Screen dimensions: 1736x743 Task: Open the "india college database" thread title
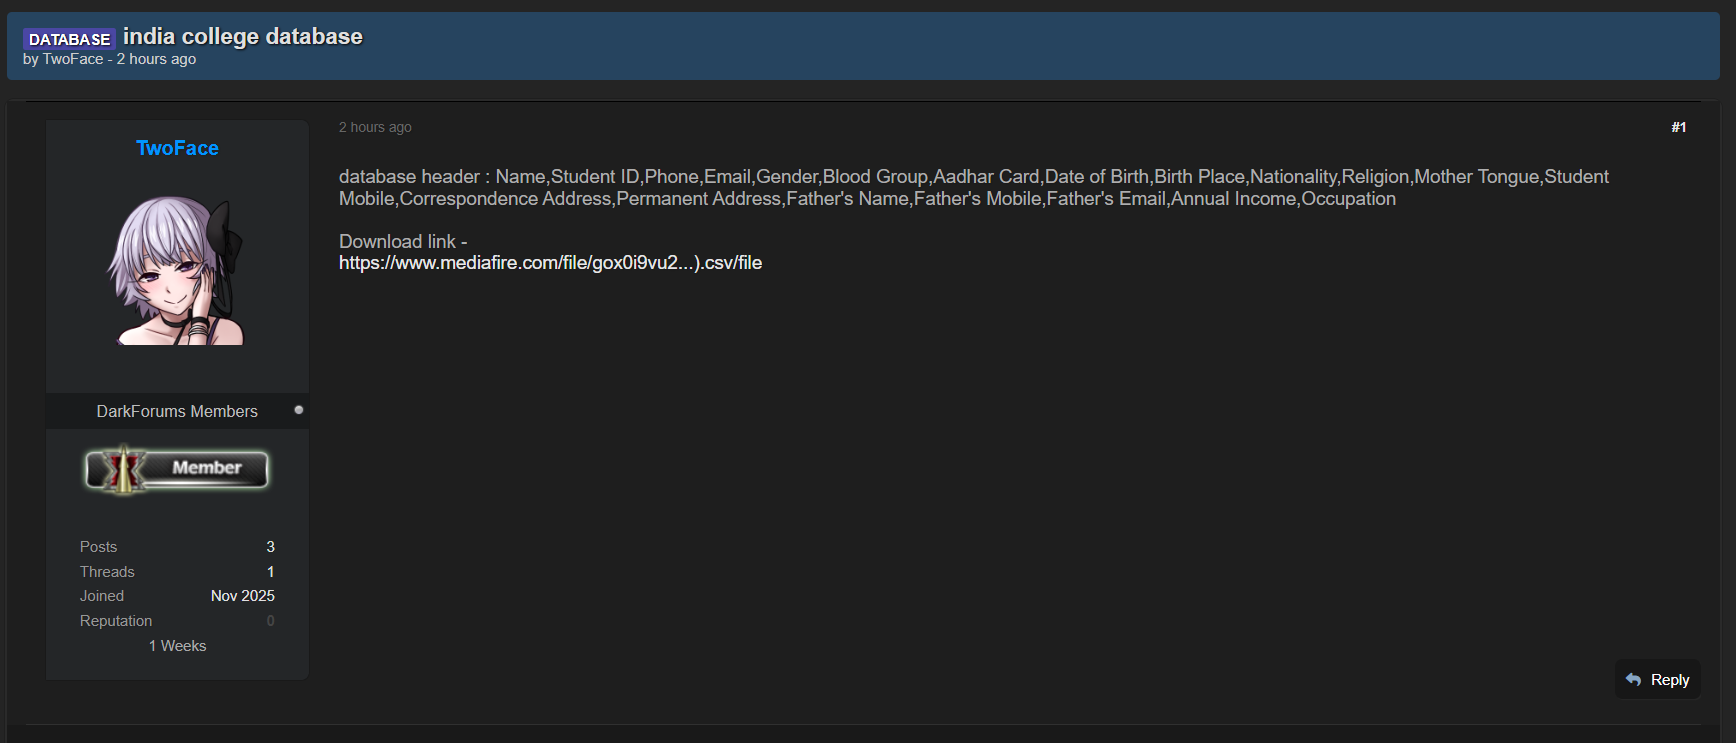242,37
